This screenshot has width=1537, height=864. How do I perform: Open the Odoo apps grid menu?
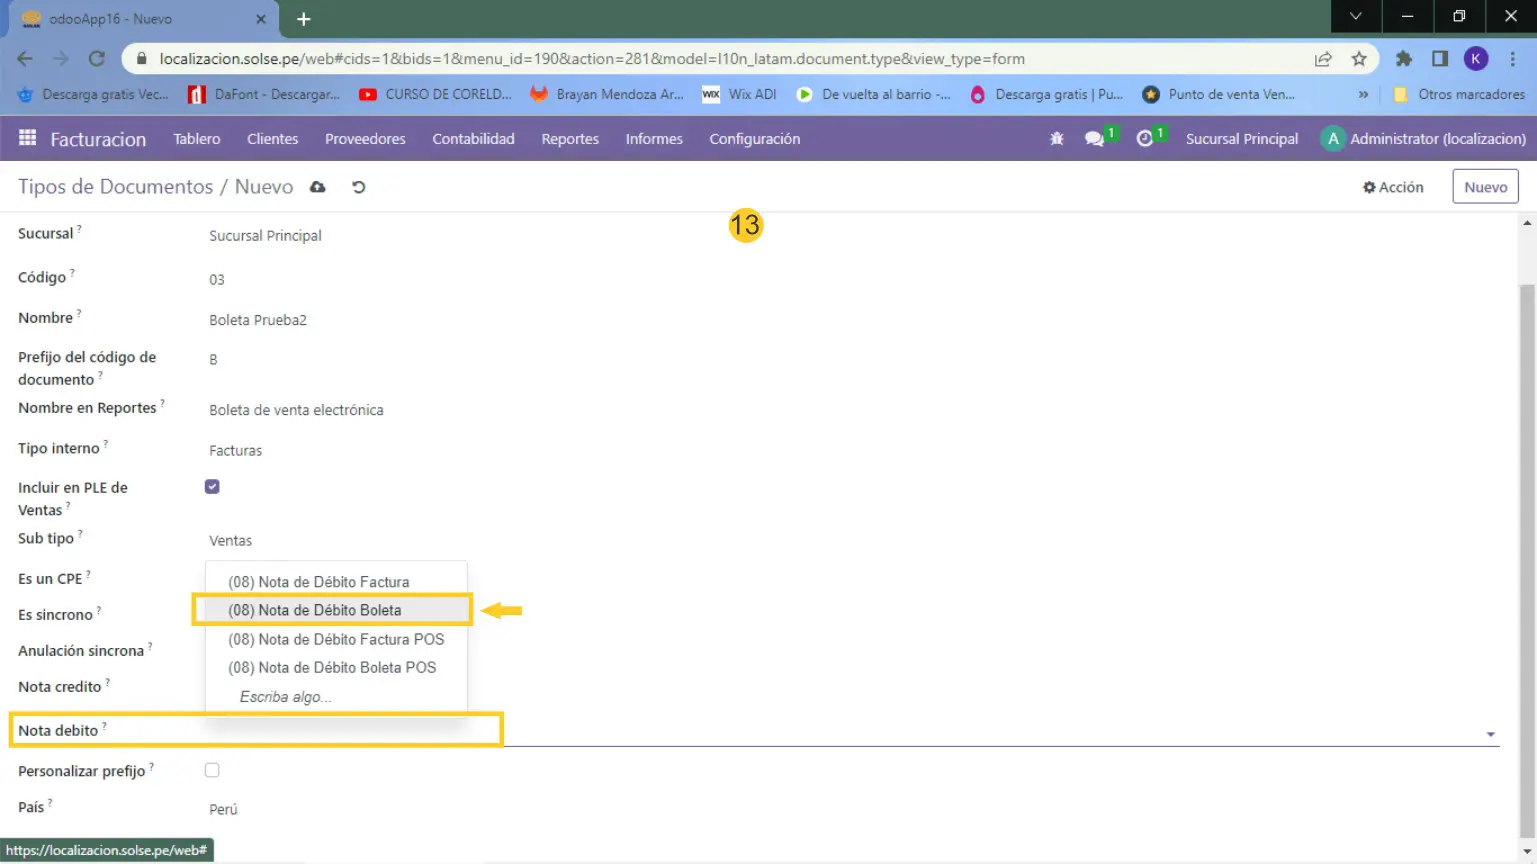pyautogui.click(x=27, y=139)
